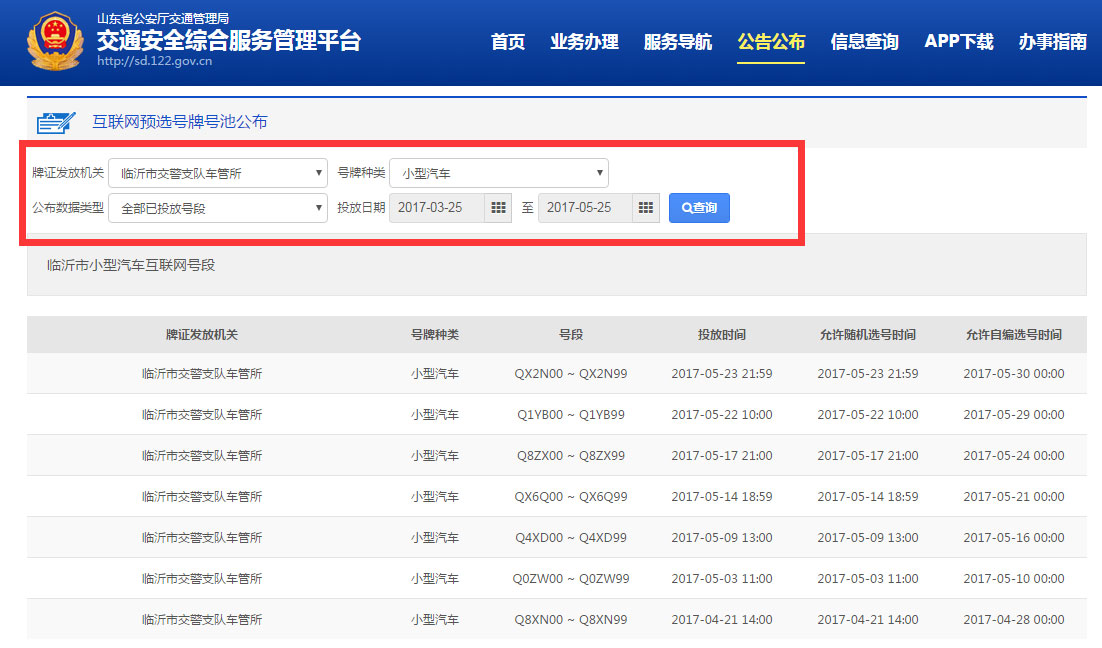
Task: Open the calendar icon next to end date 2017-05-25
Action: (x=645, y=208)
